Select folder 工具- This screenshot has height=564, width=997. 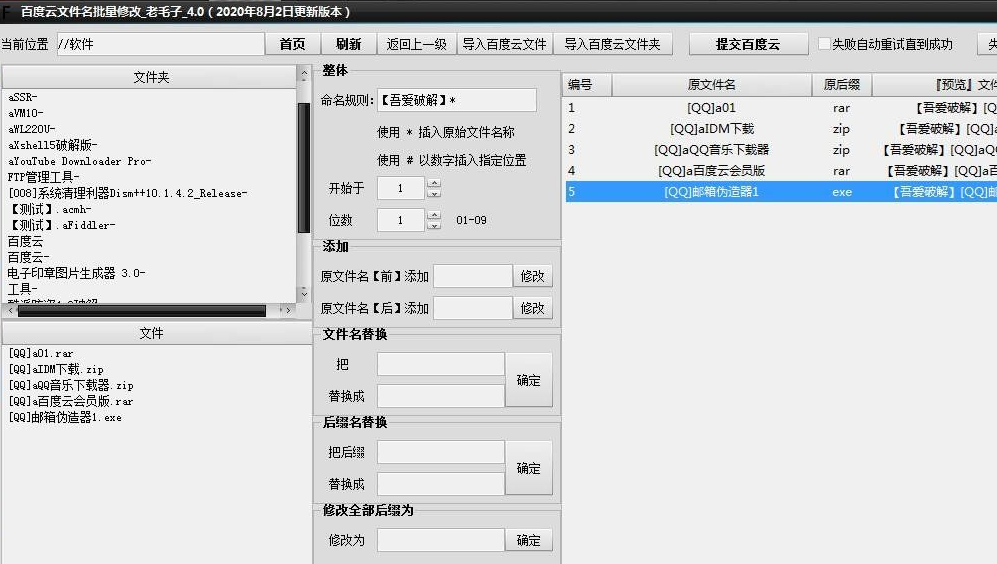22,289
